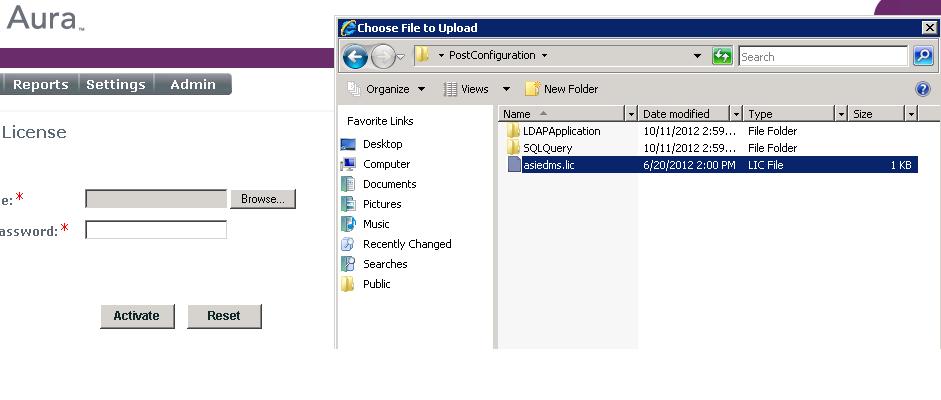Viewport: 941px width, 400px height.
Task: Open Recently Changed in Favorite Links
Action: pyautogui.click(x=406, y=244)
